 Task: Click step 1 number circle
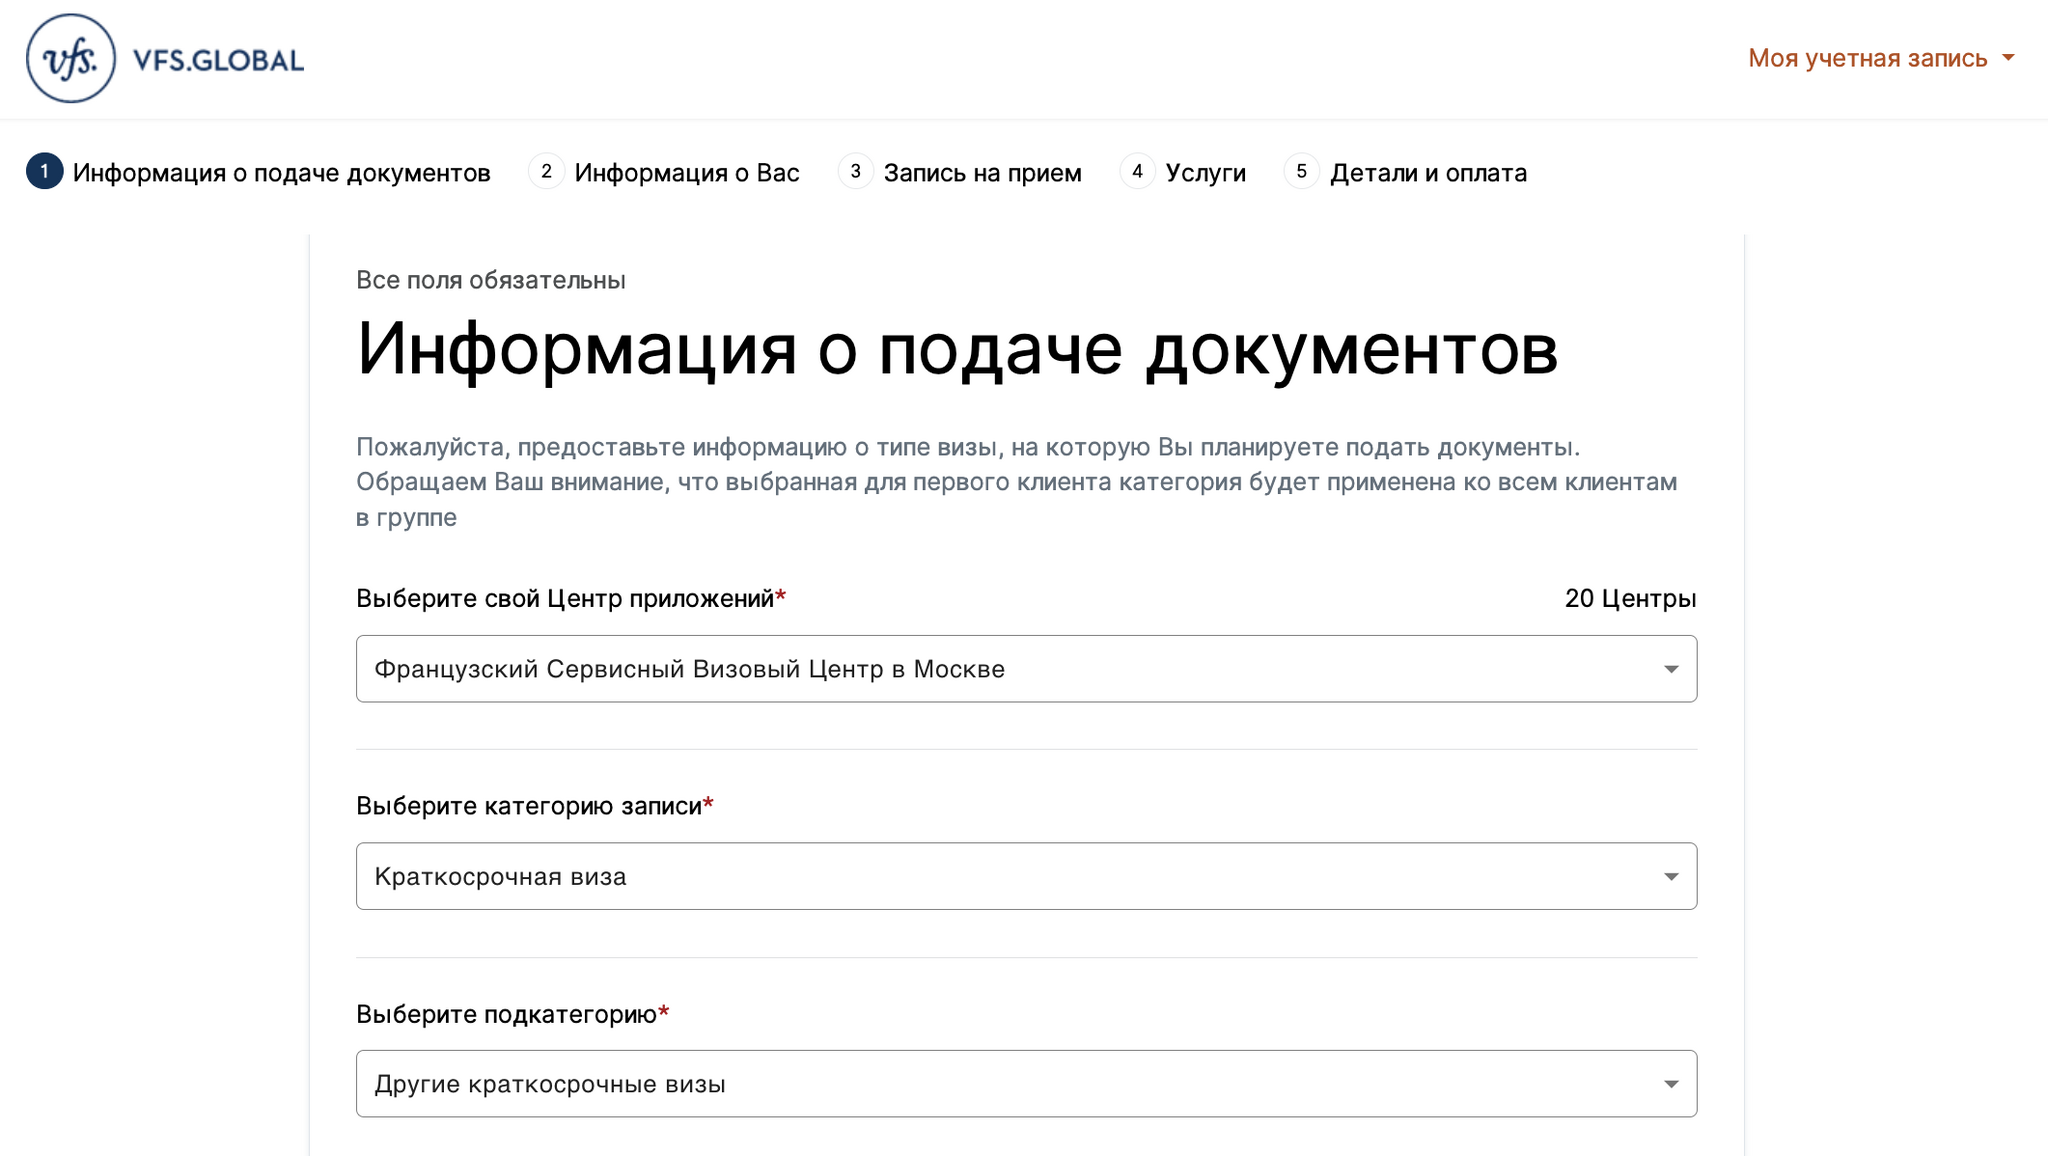point(44,172)
